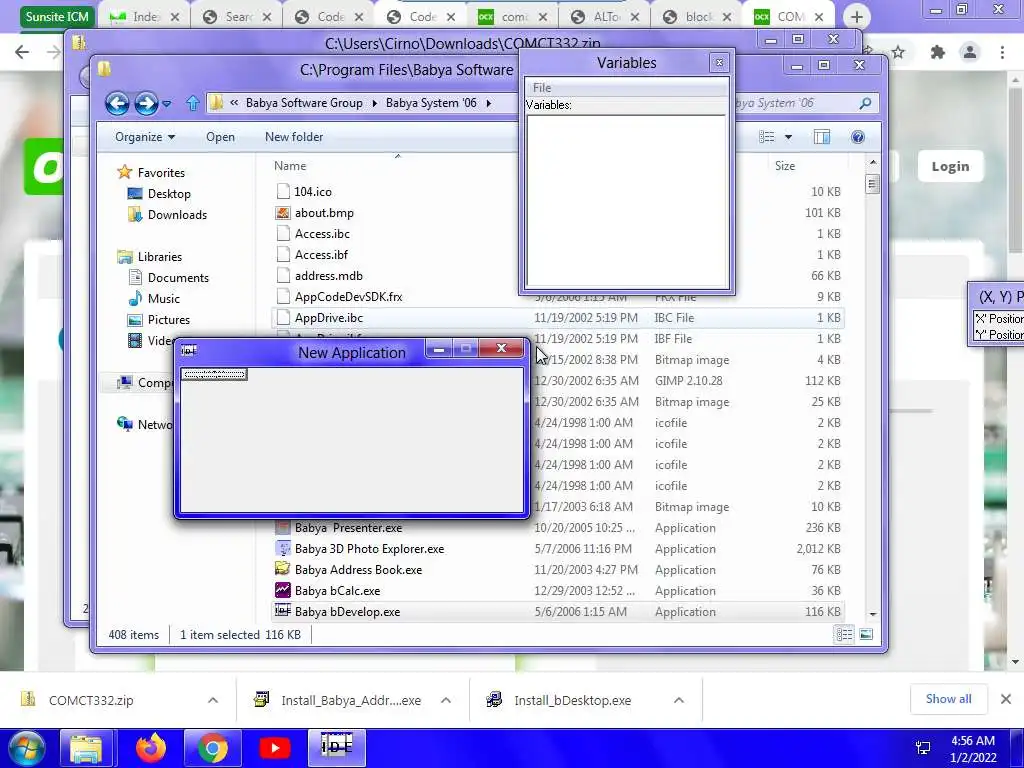This screenshot has height=768, width=1024.
Task: Click the Explorer Back navigation arrow
Action: click(117, 103)
